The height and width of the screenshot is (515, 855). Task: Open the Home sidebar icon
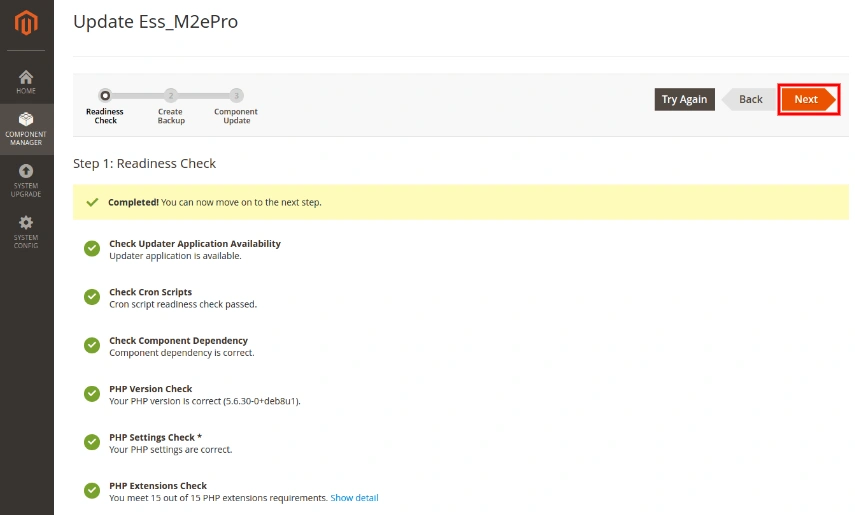tap(26, 78)
